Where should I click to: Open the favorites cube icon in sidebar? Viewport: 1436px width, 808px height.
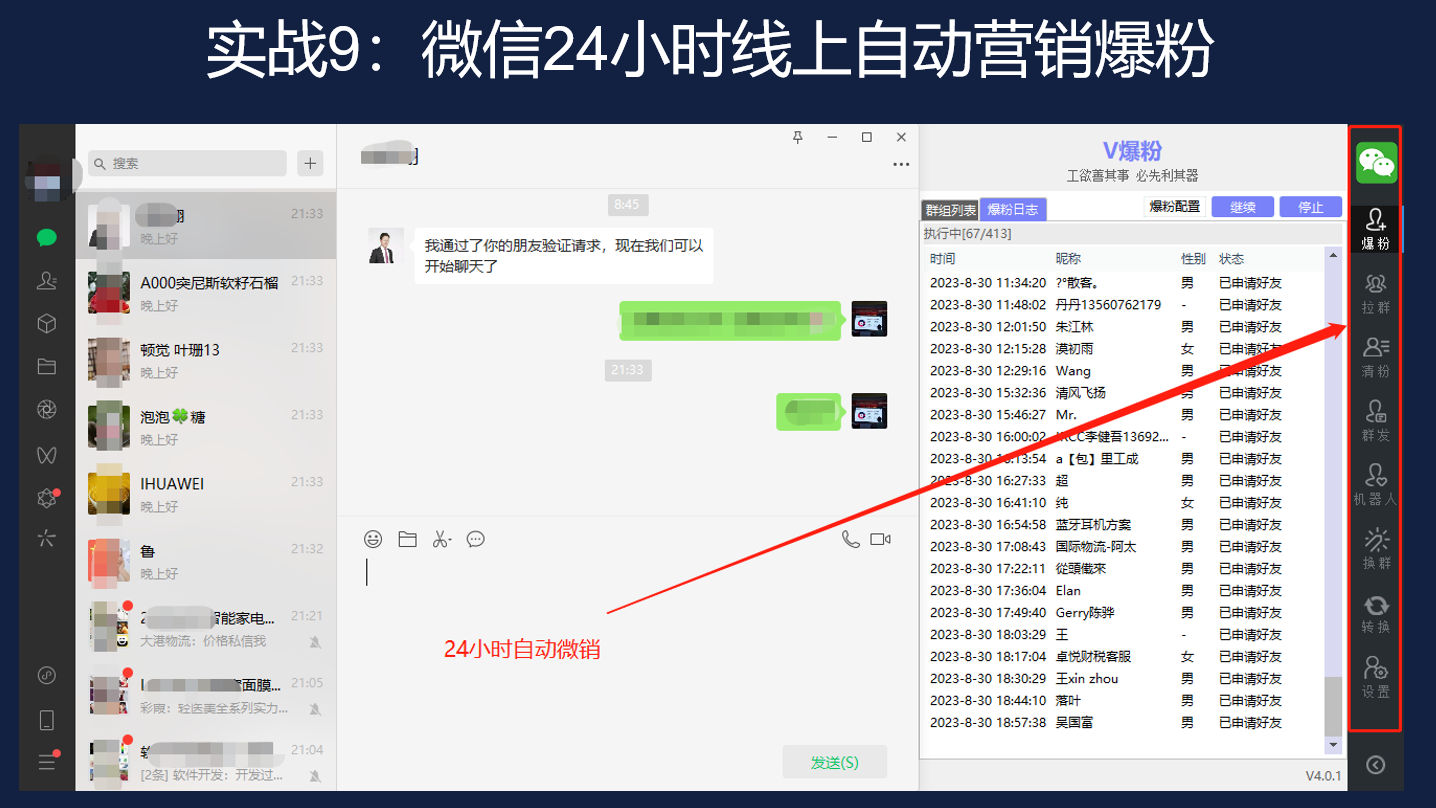tap(46, 324)
